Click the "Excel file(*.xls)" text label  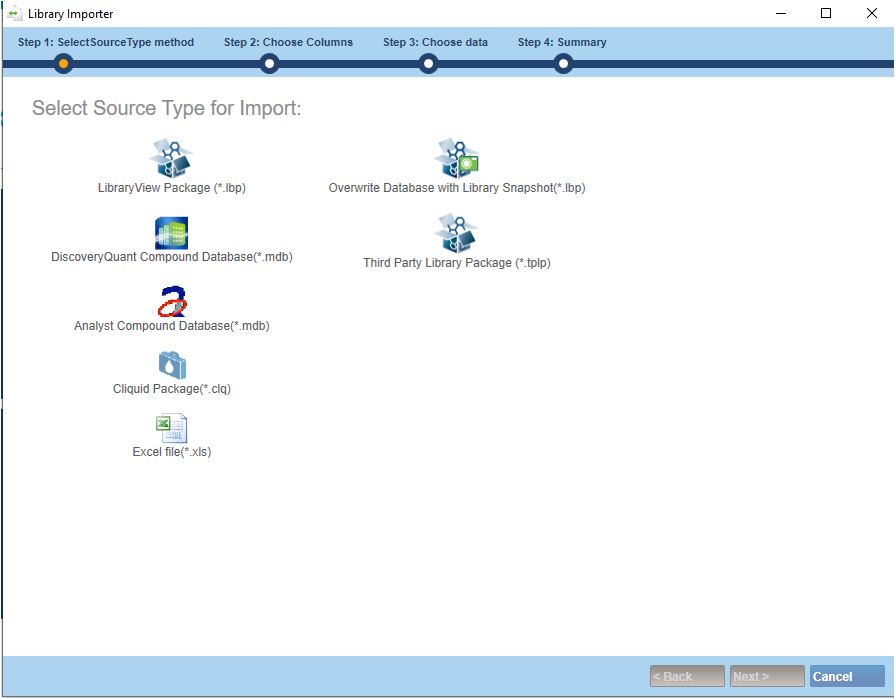click(172, 452)
